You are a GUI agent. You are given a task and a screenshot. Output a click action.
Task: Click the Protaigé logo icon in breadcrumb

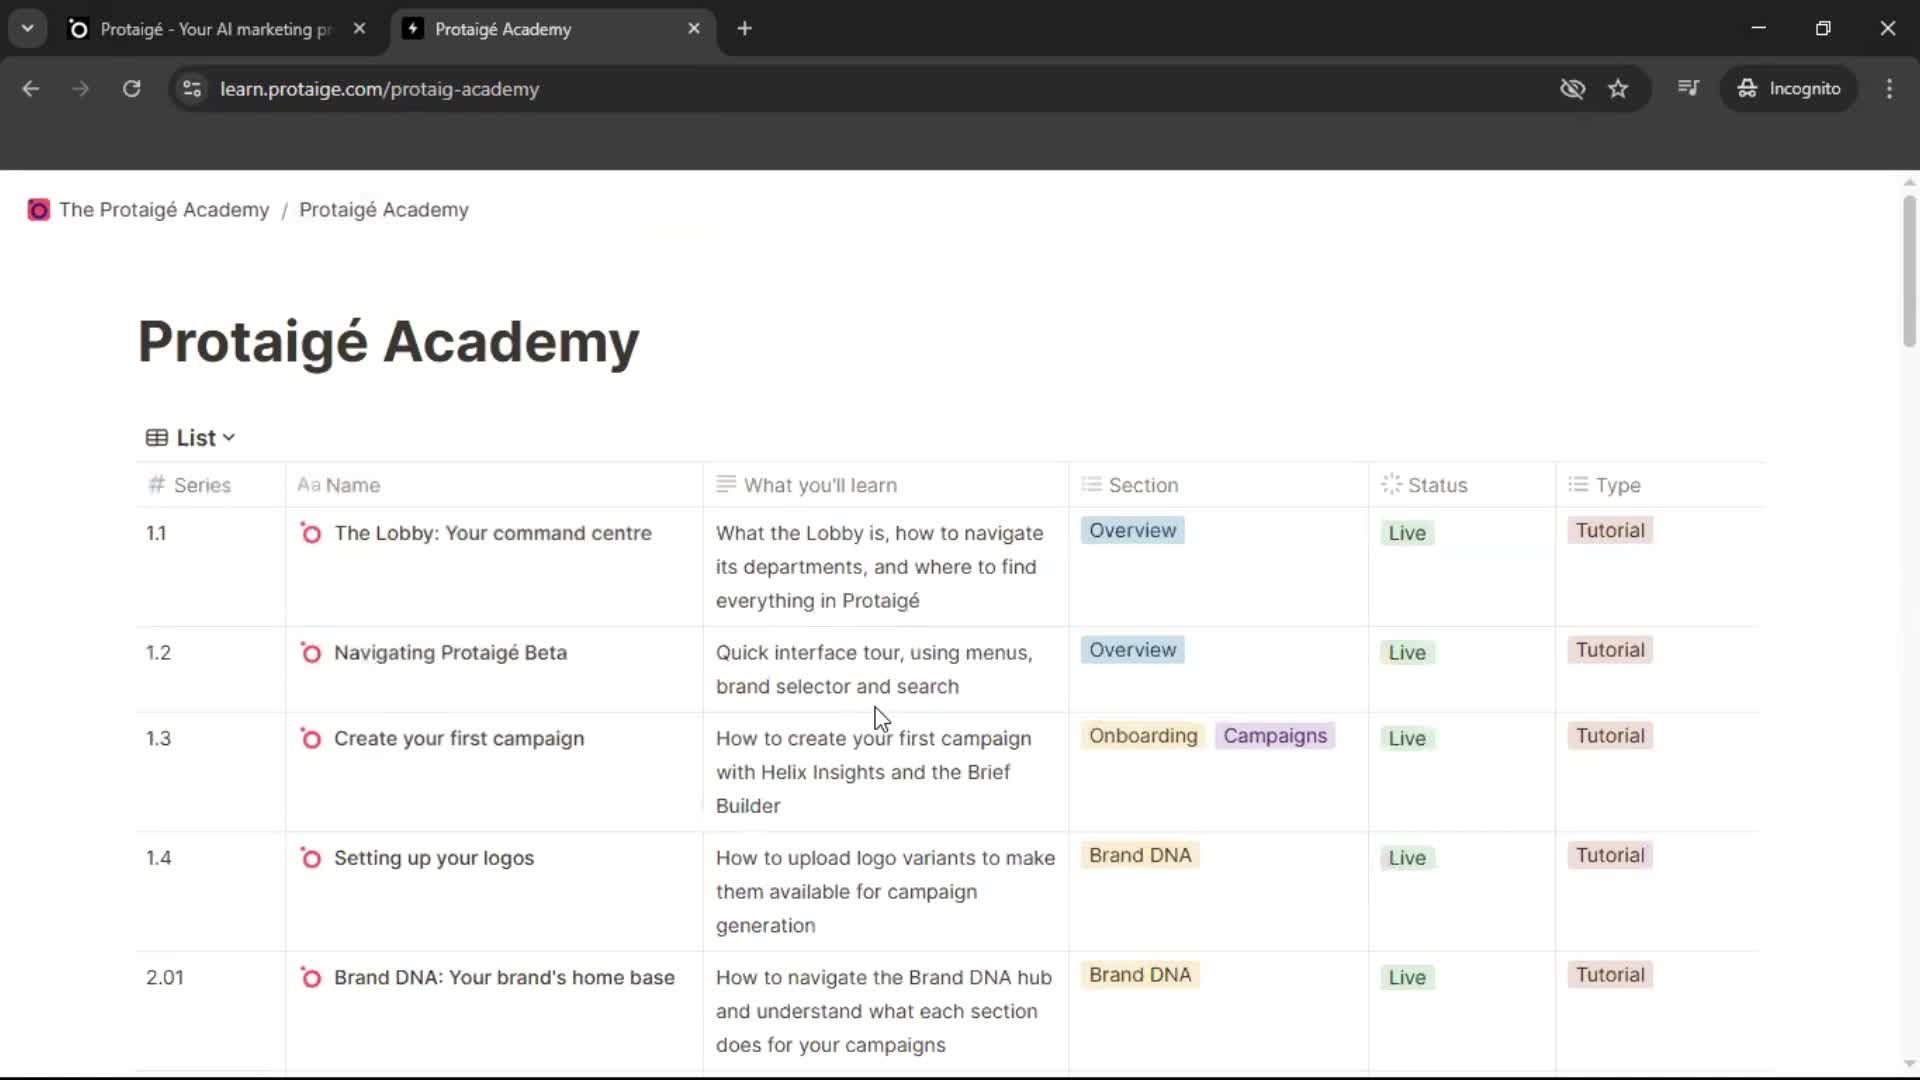click(x=38, y=210)
